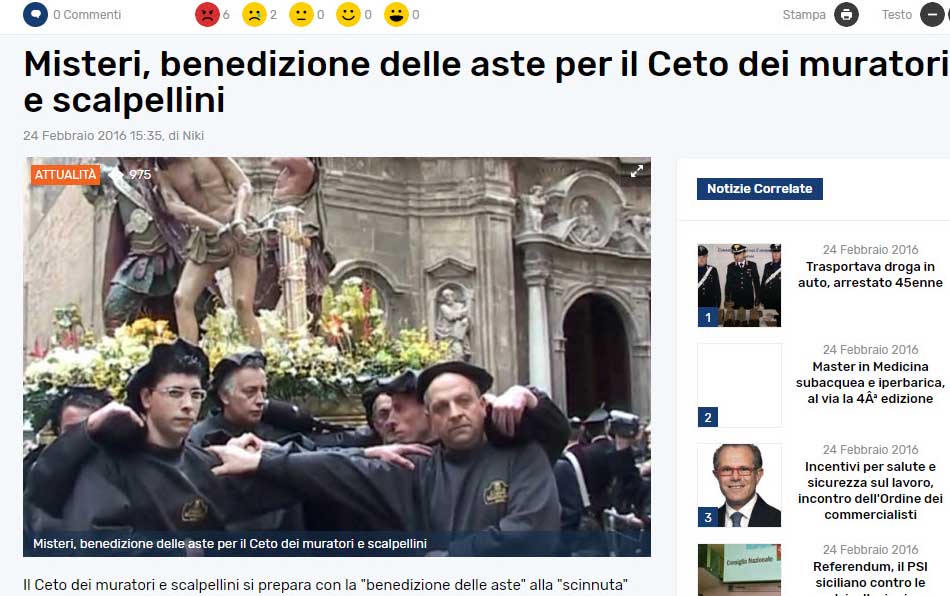Open the Notizie Correlate tab

coord(760,188)
